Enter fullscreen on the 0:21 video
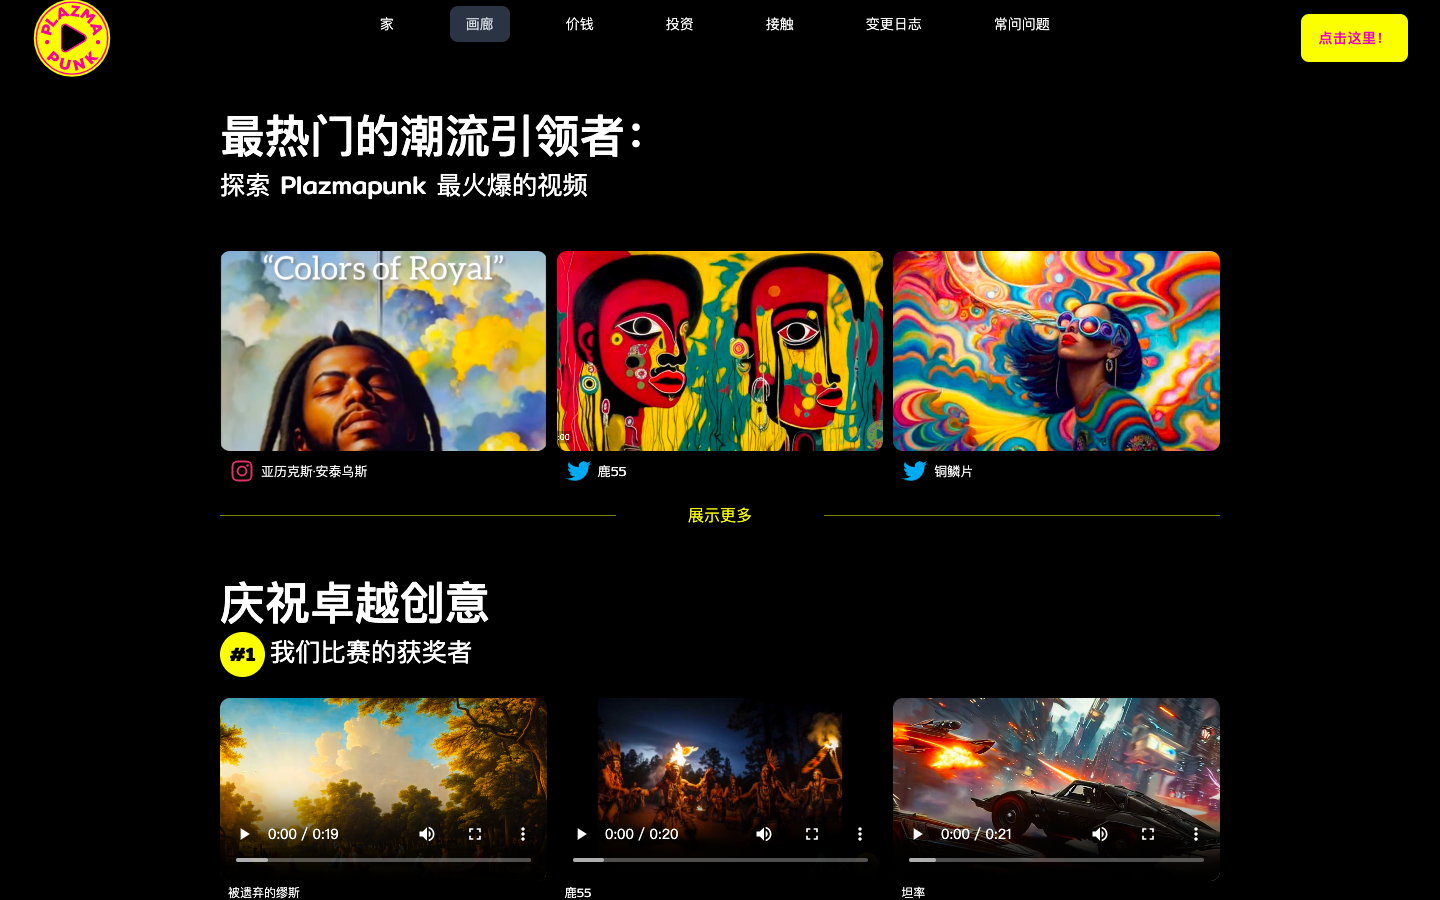 [1148, 834]
